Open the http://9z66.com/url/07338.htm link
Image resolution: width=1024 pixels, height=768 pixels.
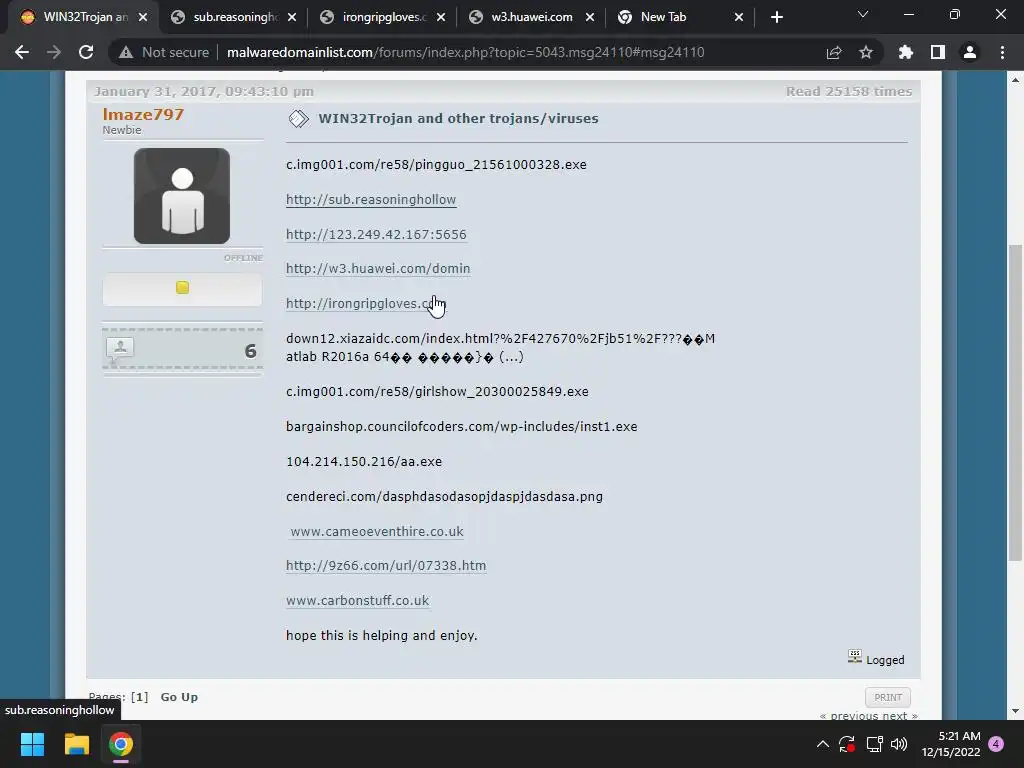386,566
